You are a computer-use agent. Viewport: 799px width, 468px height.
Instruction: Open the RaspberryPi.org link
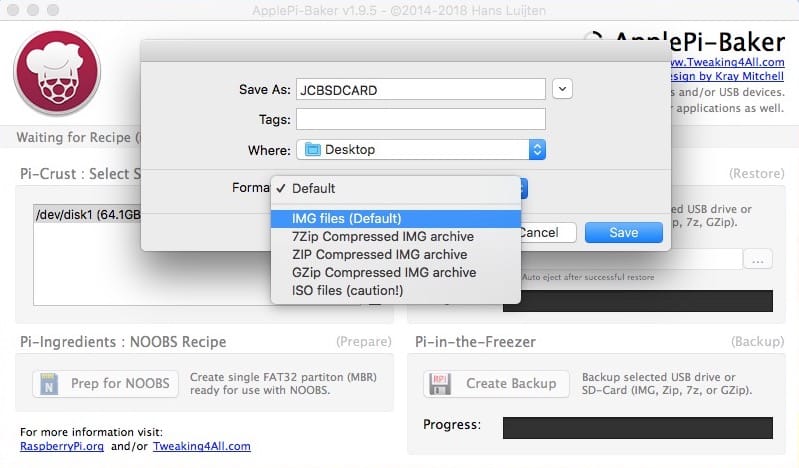click(62, 447)
